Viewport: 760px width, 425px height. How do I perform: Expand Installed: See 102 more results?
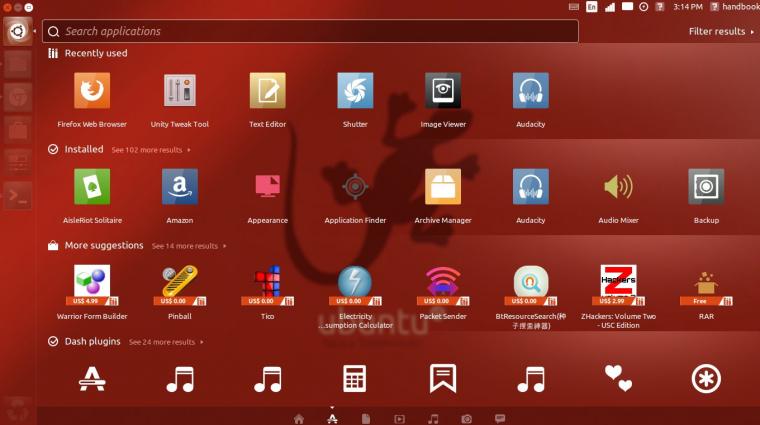(151, 150)
